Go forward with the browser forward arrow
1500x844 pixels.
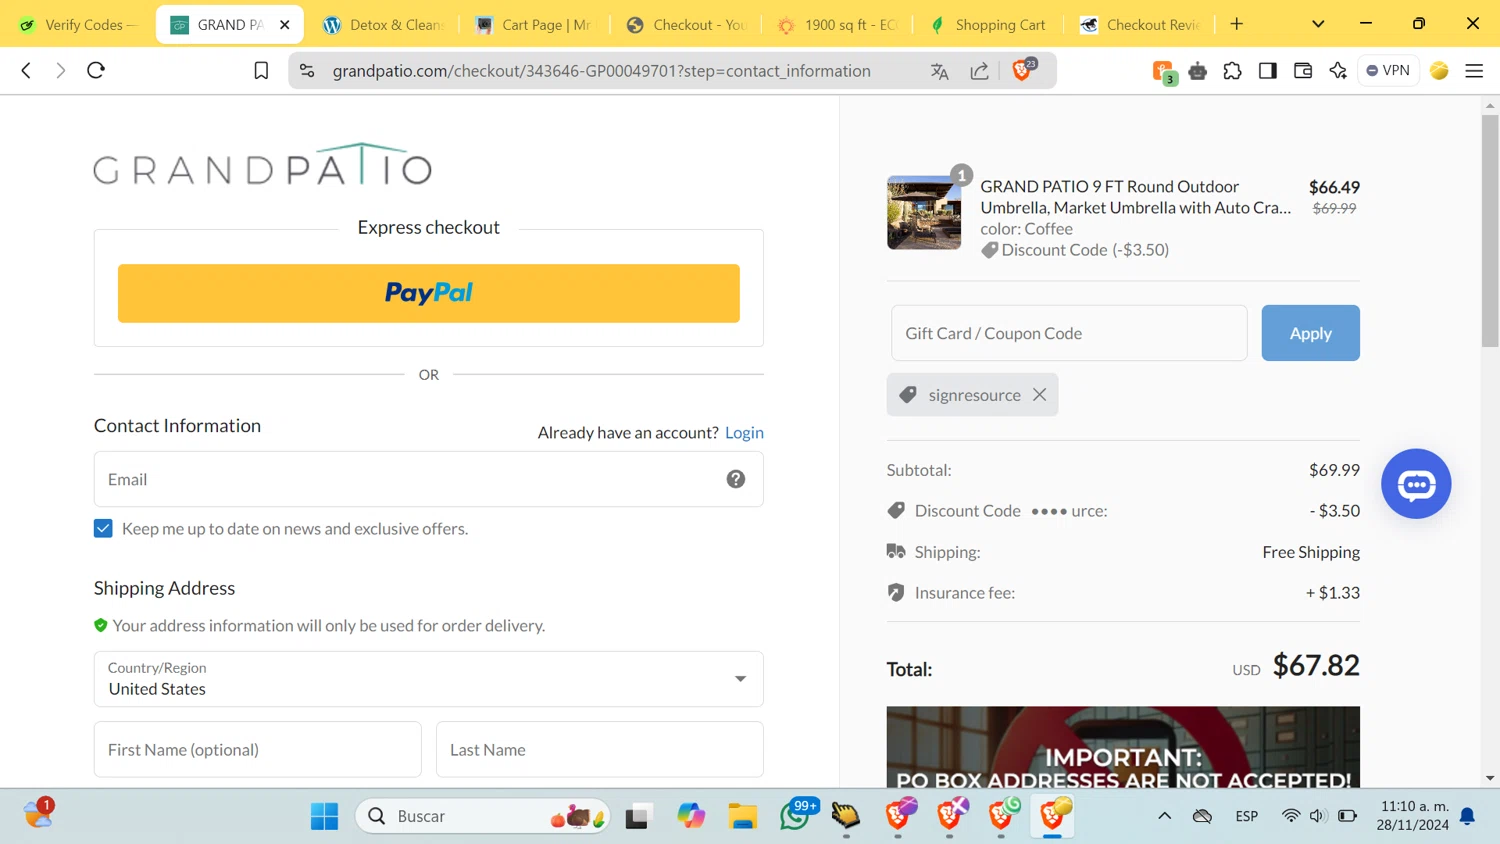tap(61, 71)
